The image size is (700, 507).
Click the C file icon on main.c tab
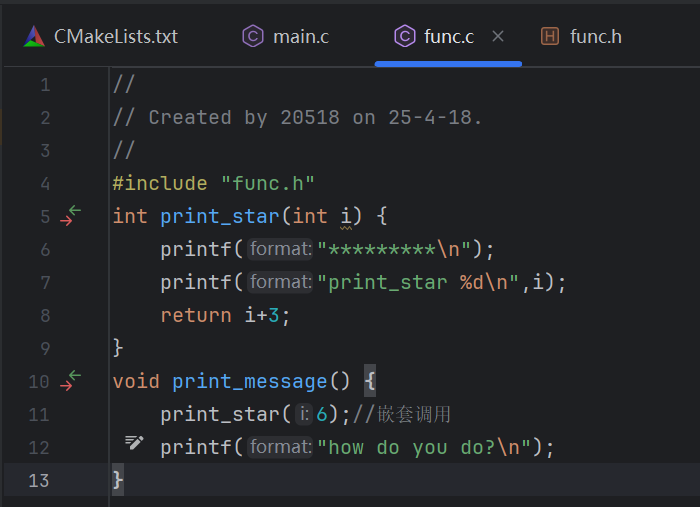(x=253, y=36)
